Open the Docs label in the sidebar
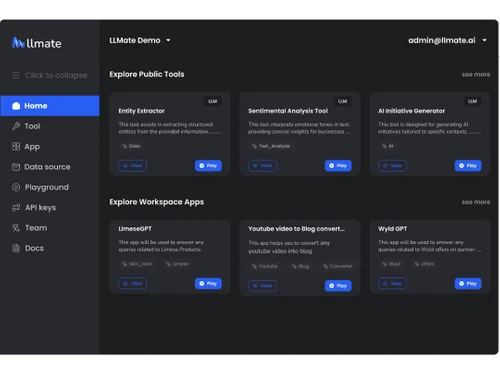The image size is (500, 375). 34,248
